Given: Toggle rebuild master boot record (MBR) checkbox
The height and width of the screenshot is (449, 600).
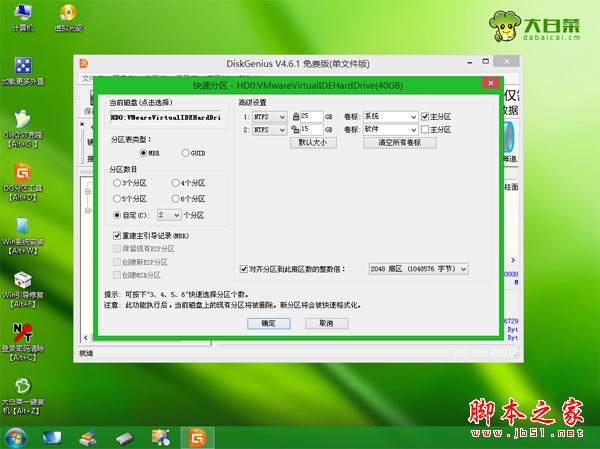Looking at the screenshot, I should click(x=117, y=236).
